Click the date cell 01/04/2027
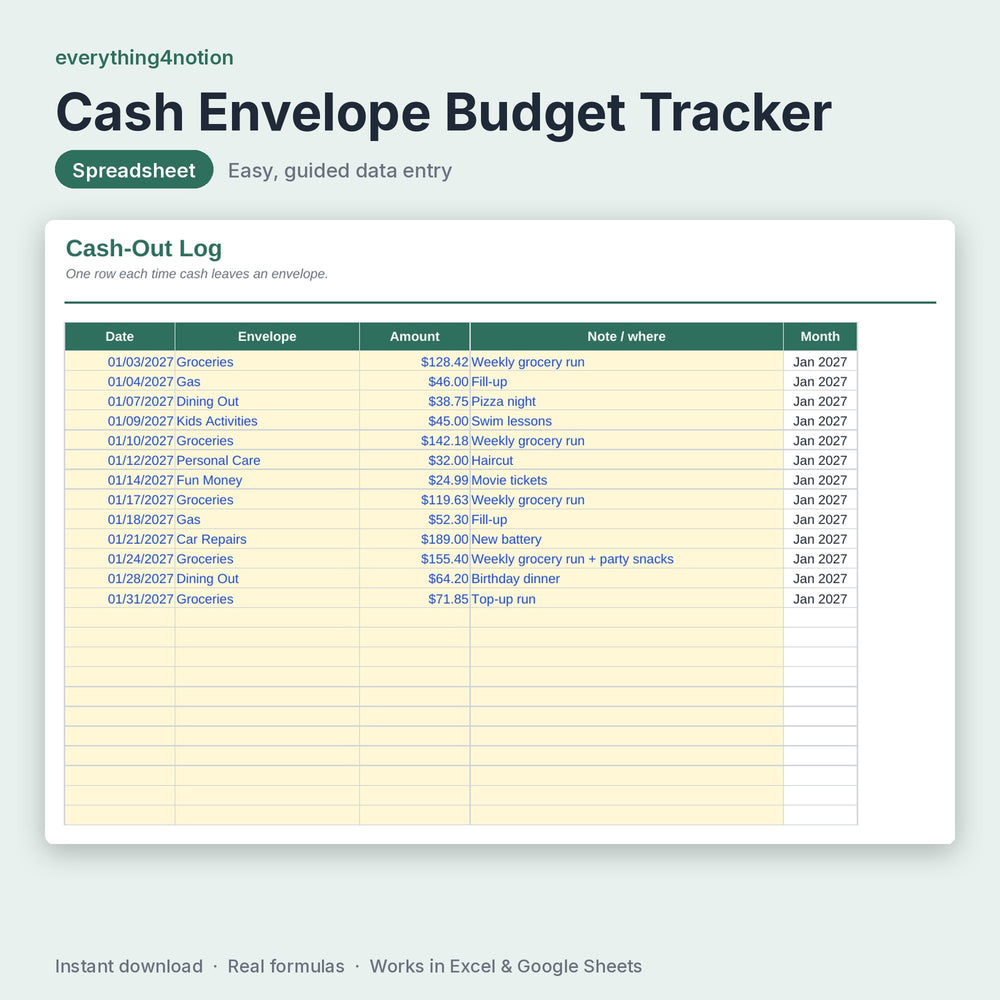Viewport: 1000px width, 1000px height. tap(120, 381)
